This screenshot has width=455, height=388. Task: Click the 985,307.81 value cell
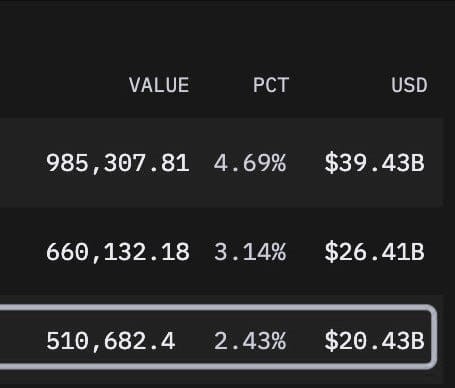[x=118, y=163]
